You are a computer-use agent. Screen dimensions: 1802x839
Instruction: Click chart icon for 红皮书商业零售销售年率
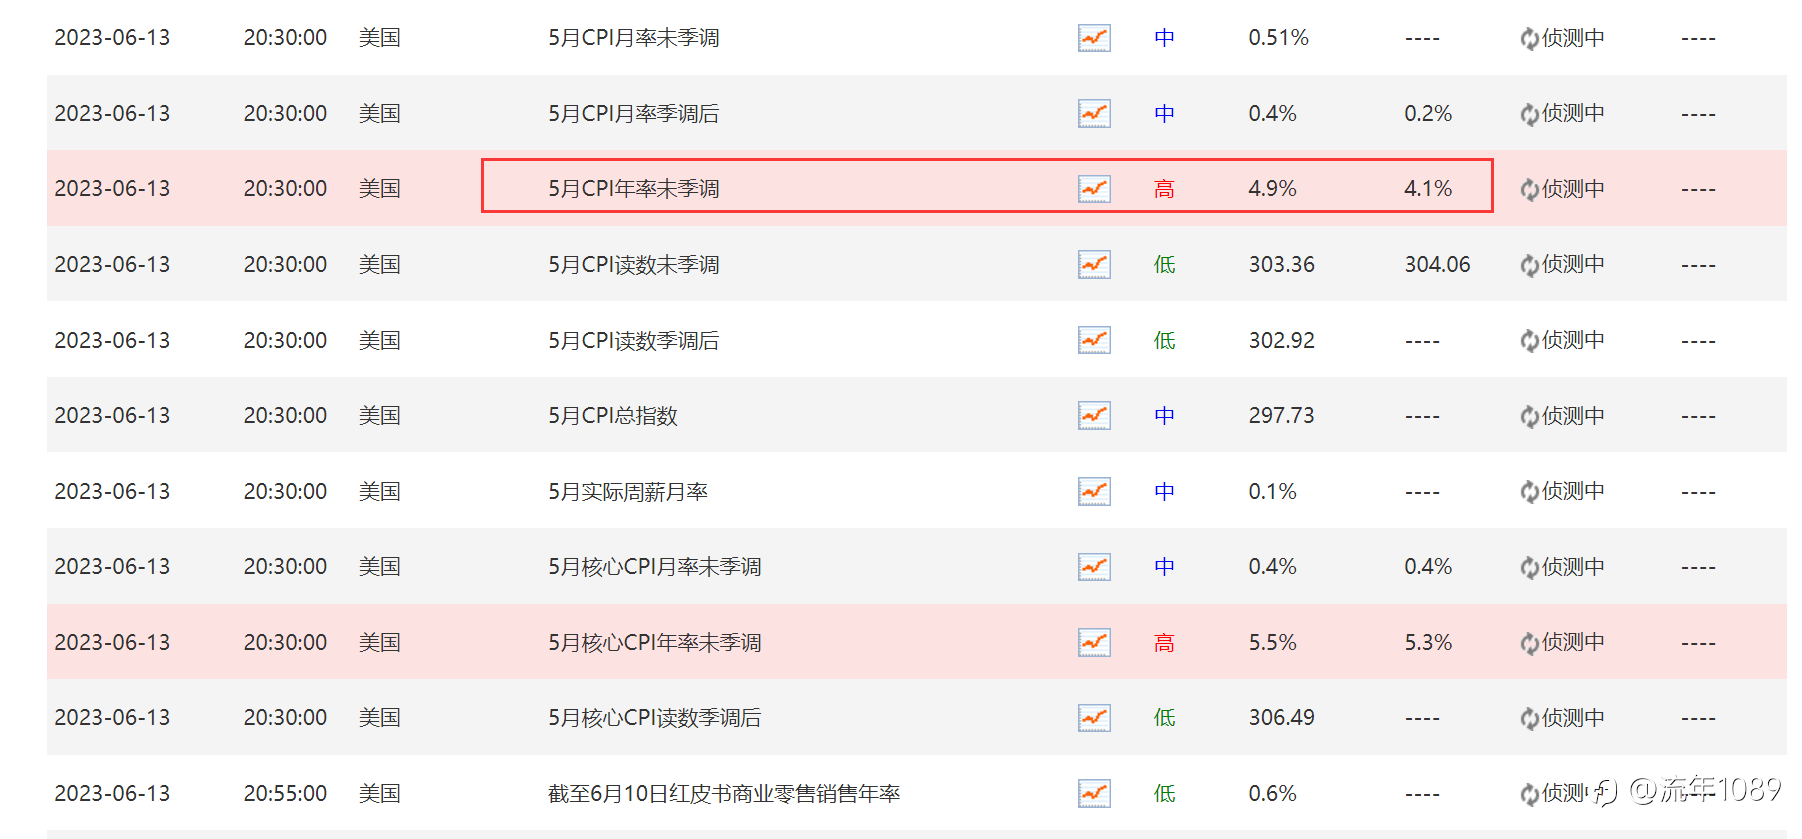tap(1094, 793)
